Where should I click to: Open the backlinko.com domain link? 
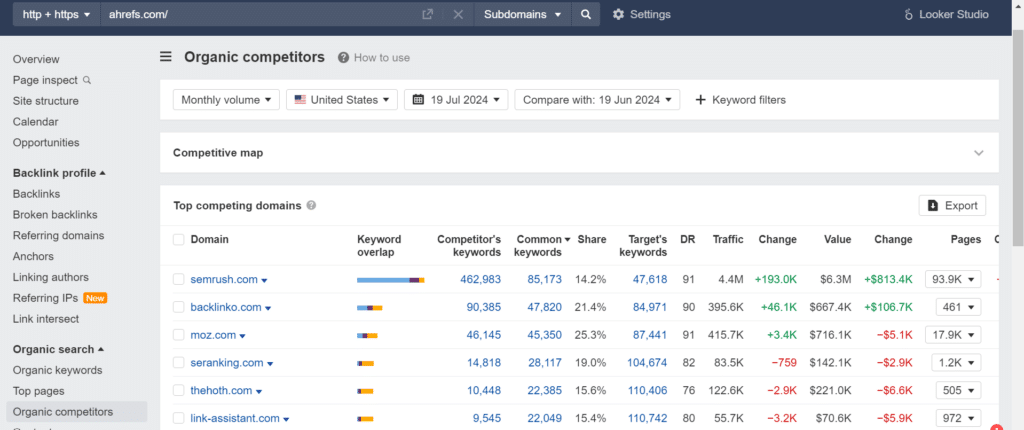pyautogui.click(x=226, y=307)
